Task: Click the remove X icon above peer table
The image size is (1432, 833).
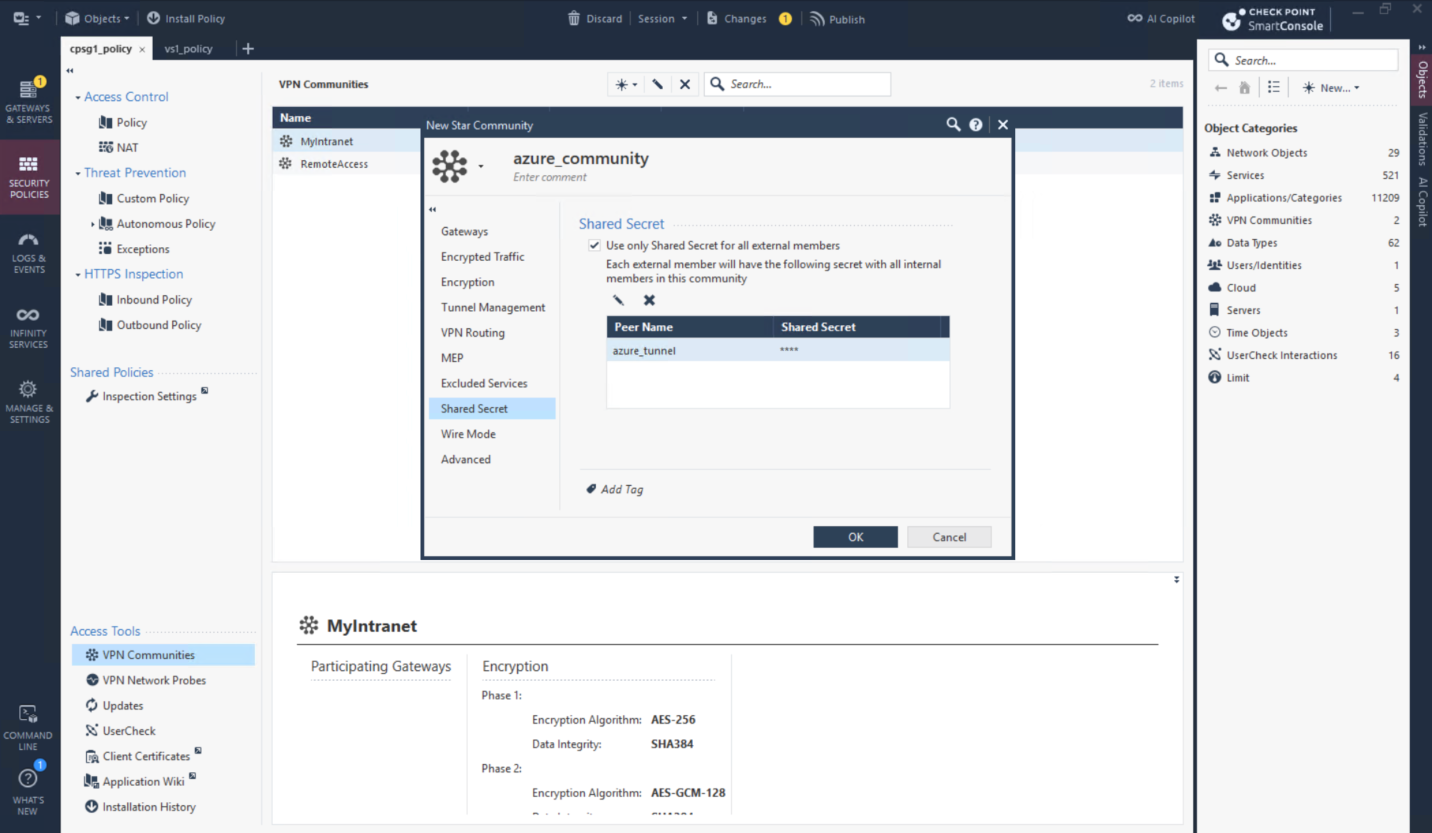Action: tap(649, 300)
